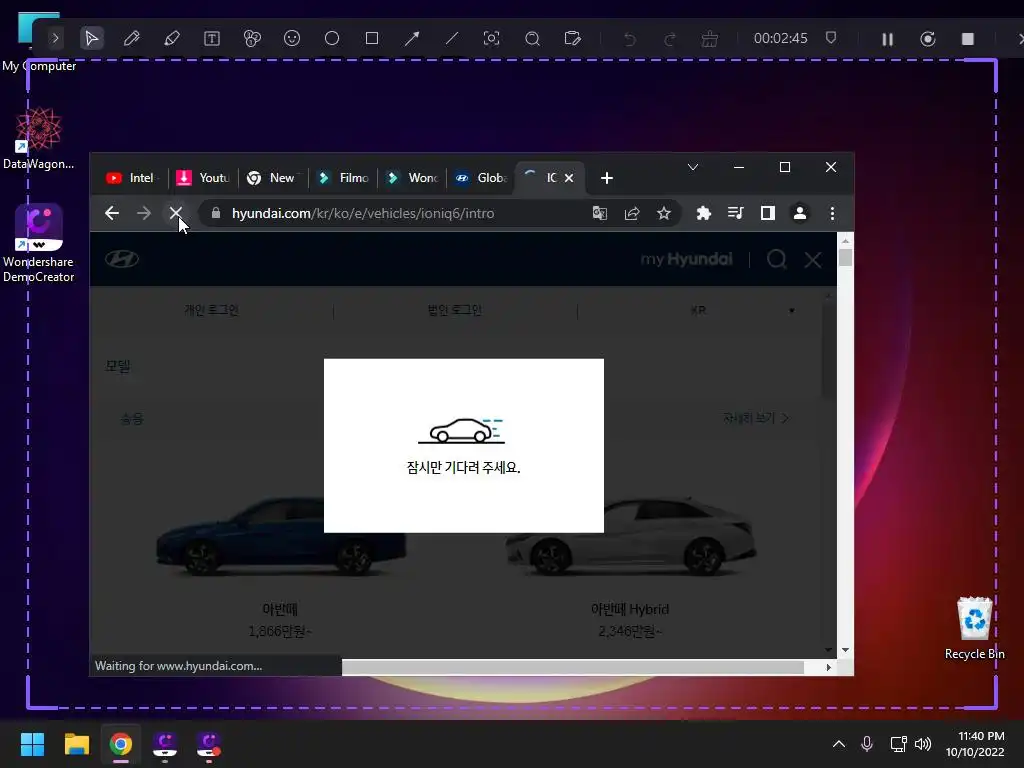Open Chrome from taskbar
Viewport: 1024px width, 768px height.
tap(121, 744)
